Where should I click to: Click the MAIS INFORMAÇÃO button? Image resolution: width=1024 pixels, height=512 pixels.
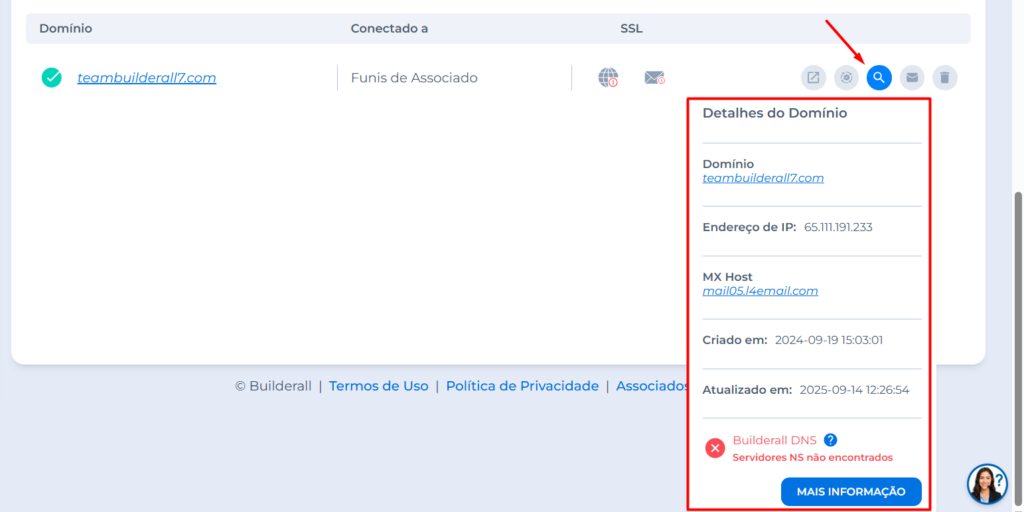coord(850,491)
